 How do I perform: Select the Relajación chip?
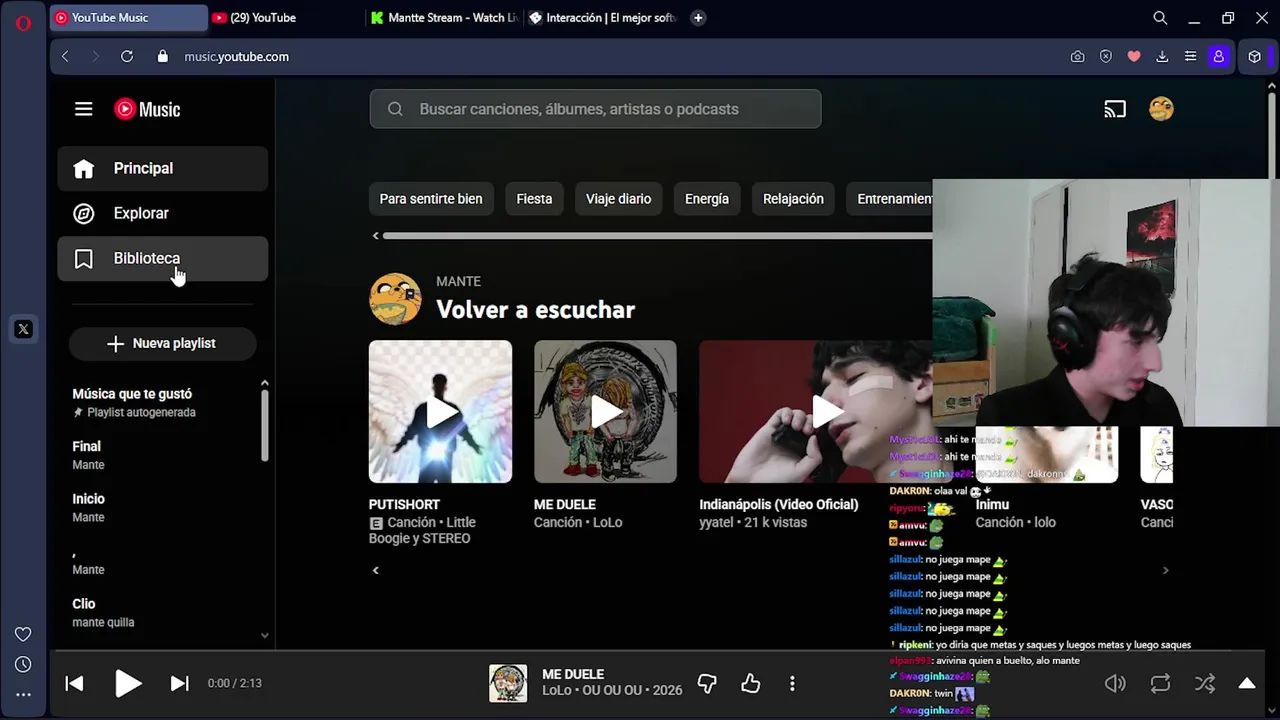[793, 199]
